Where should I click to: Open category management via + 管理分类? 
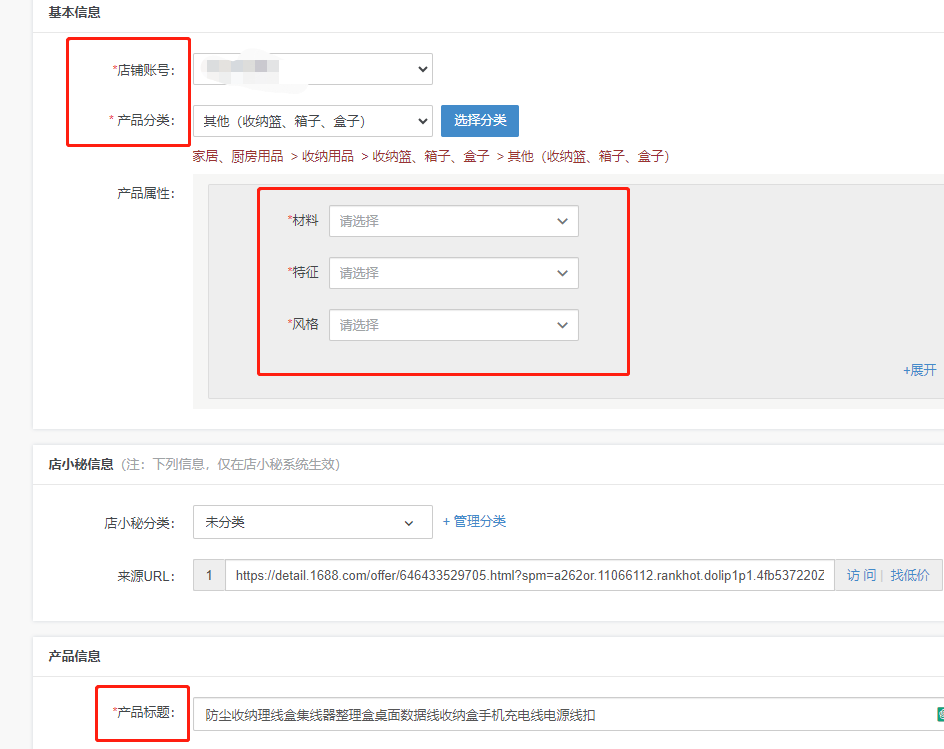point(474,522)
